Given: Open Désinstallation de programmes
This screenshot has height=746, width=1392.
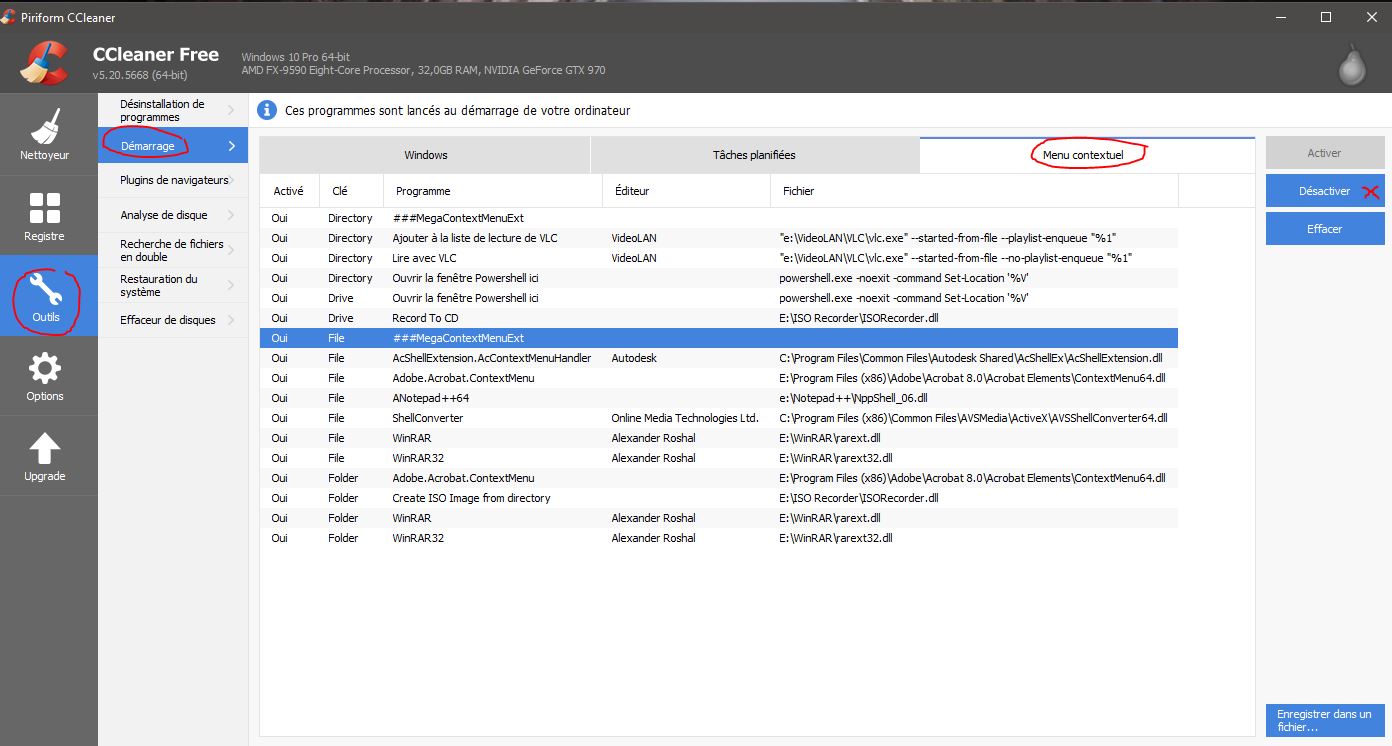Looking at the screenshot, I should tap(173, 110).
